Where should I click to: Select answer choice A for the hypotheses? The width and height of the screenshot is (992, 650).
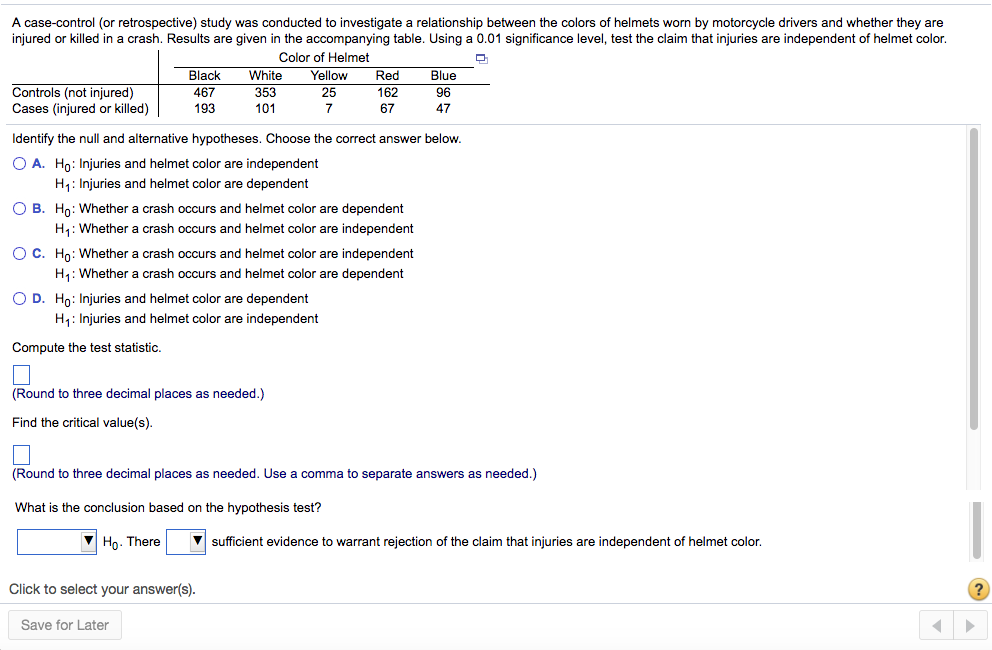coord(19,162)
